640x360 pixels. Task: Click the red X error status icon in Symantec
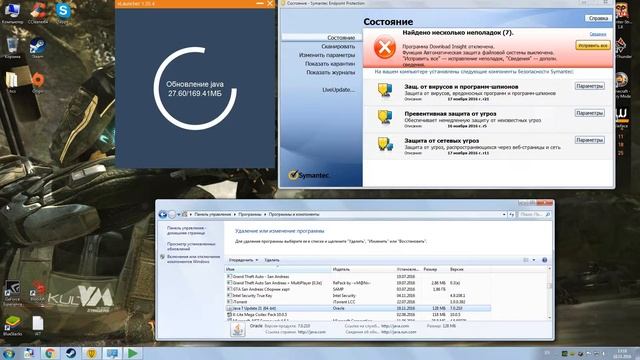point(384,48)
